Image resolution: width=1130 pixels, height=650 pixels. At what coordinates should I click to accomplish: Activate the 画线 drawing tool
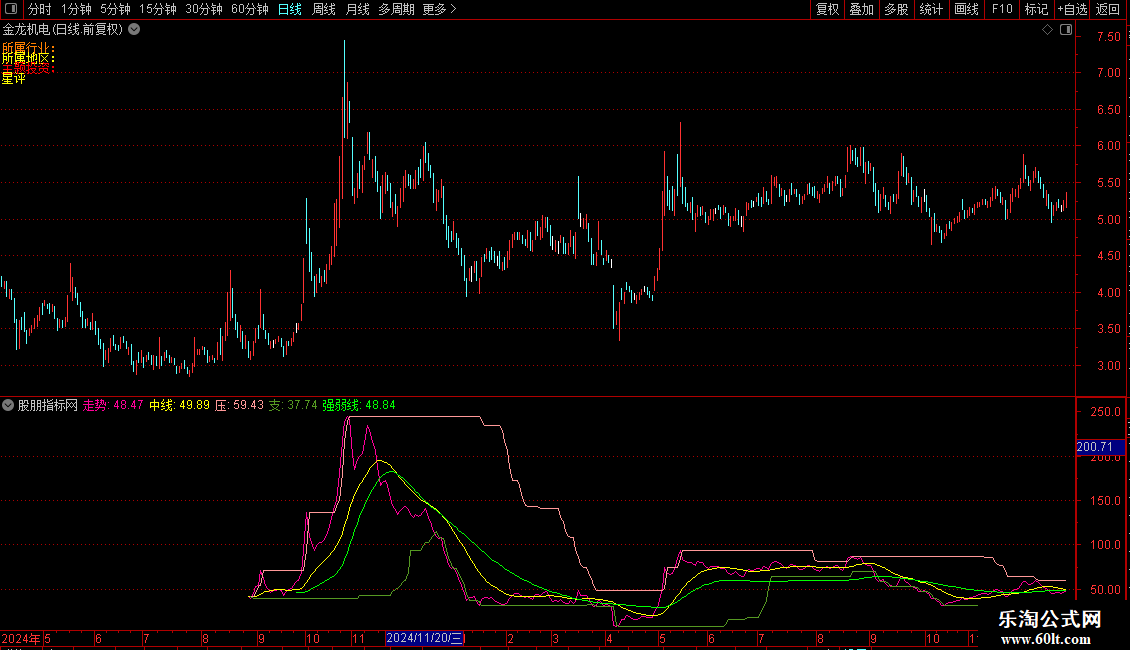(x=966, y=9)
